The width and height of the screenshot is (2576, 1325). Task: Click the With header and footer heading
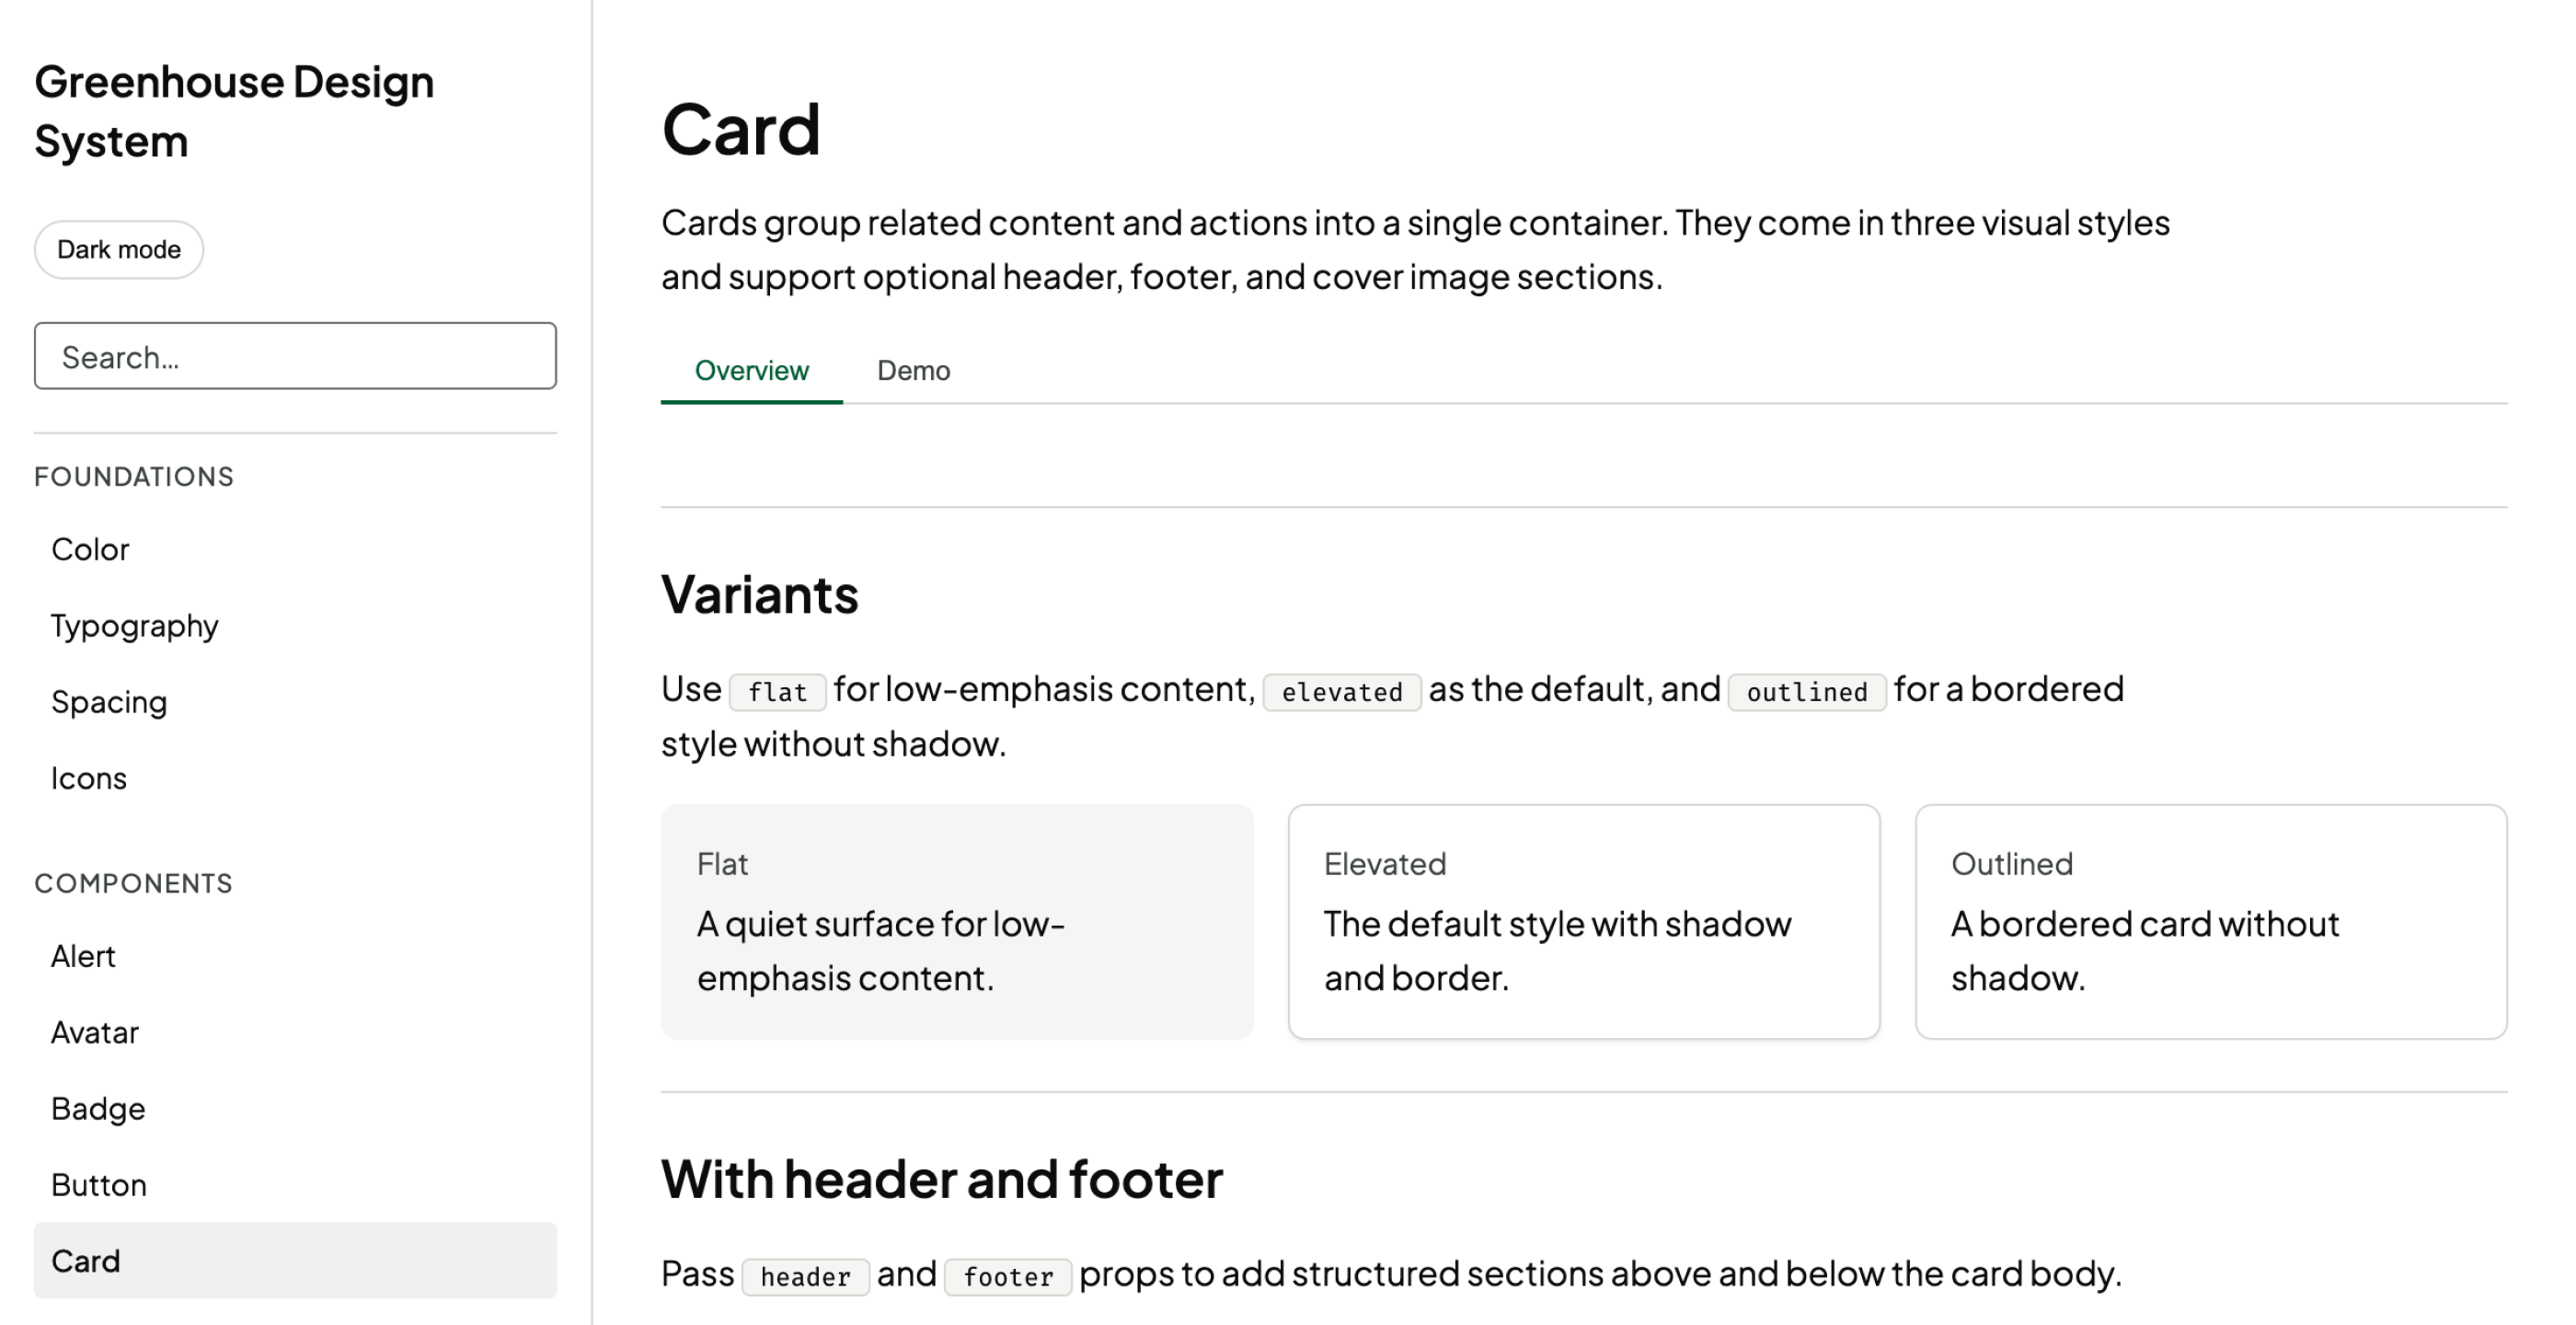942,1179
